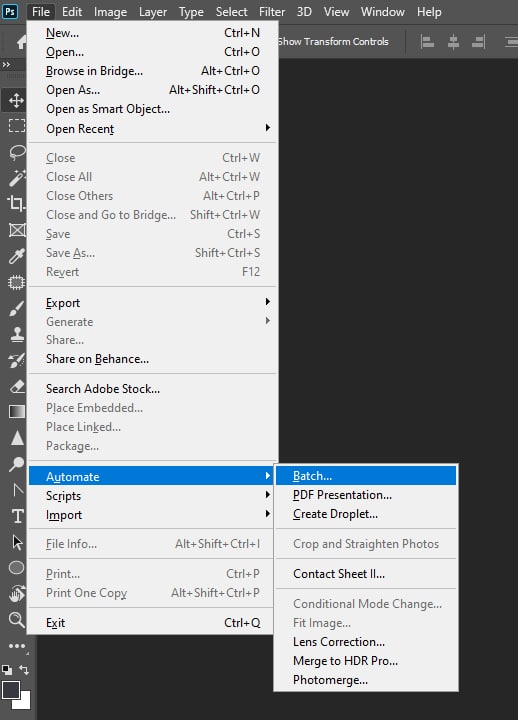
Task: Select the Brush tool
Action: point(17,308)
